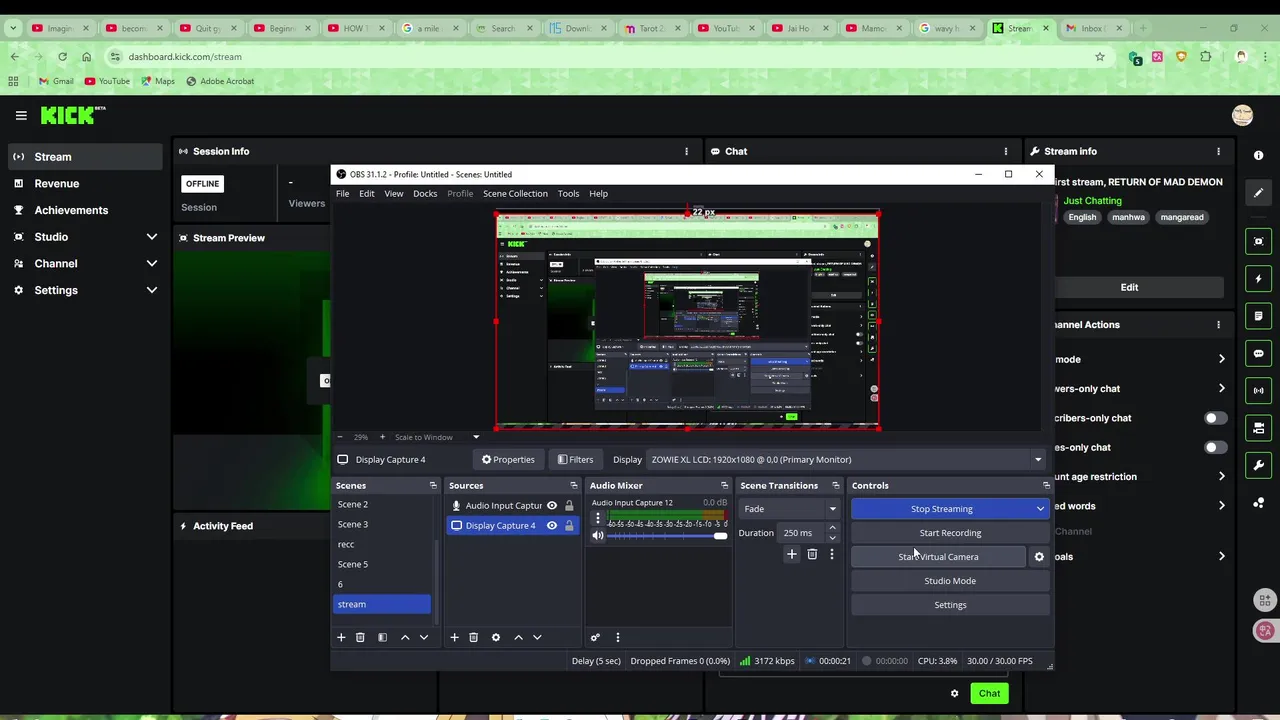This screenshot has height=720, width=1280.
Task: Open the OBS Edit menu
Action: point(367,194)
